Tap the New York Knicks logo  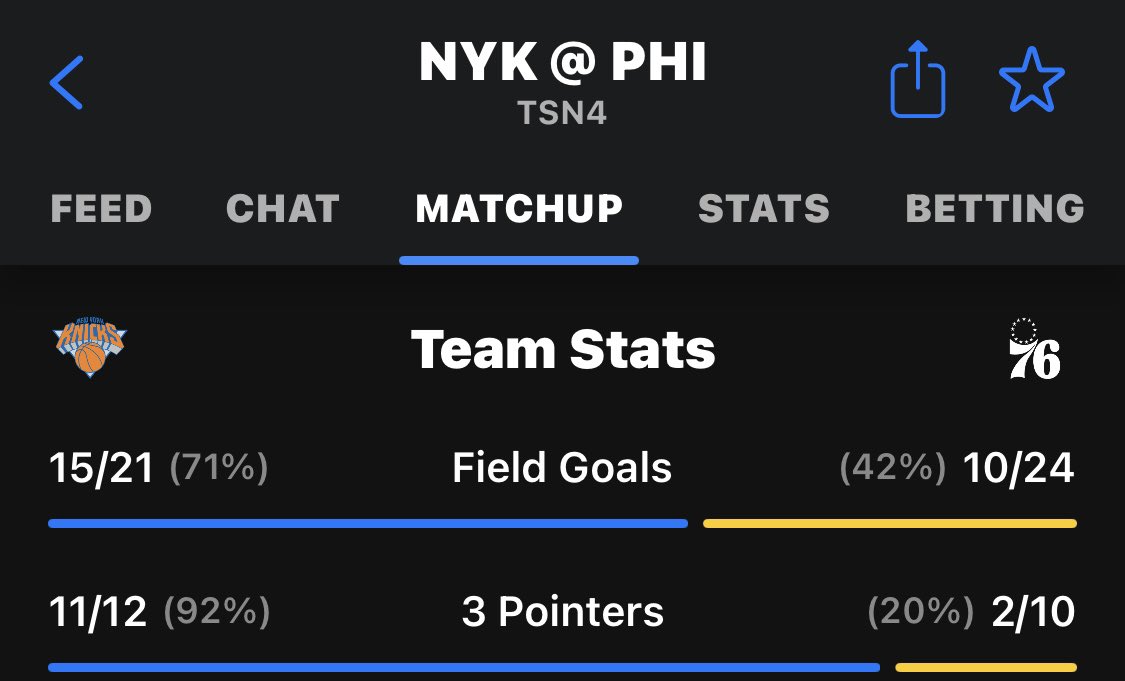coord(90,347)
